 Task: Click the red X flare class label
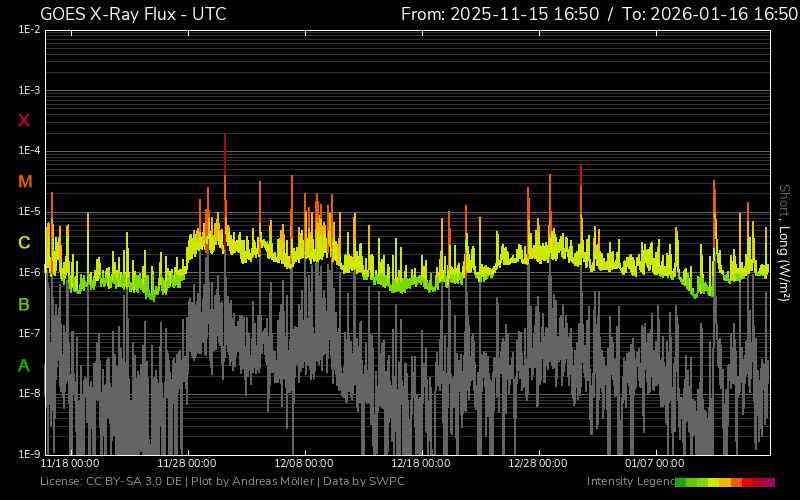(24, 121)
